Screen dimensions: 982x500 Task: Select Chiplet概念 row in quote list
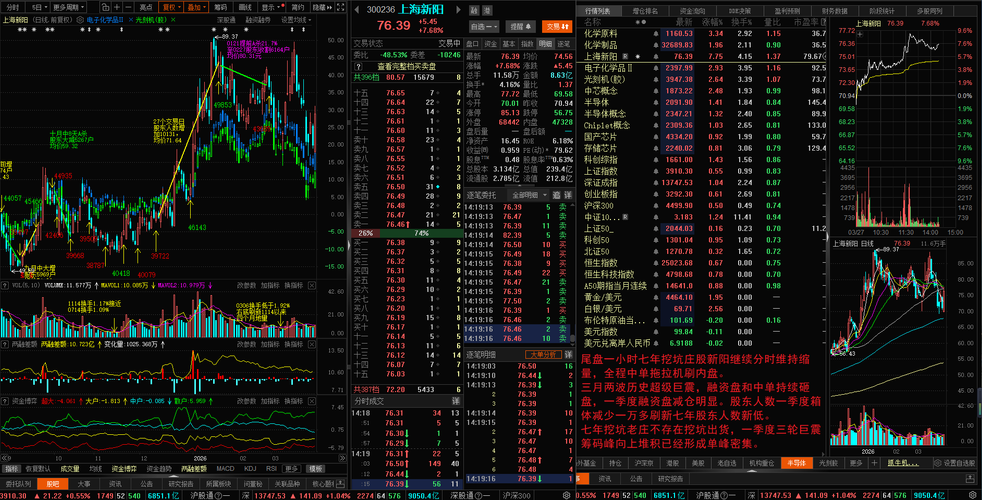(x=701, y=125)
